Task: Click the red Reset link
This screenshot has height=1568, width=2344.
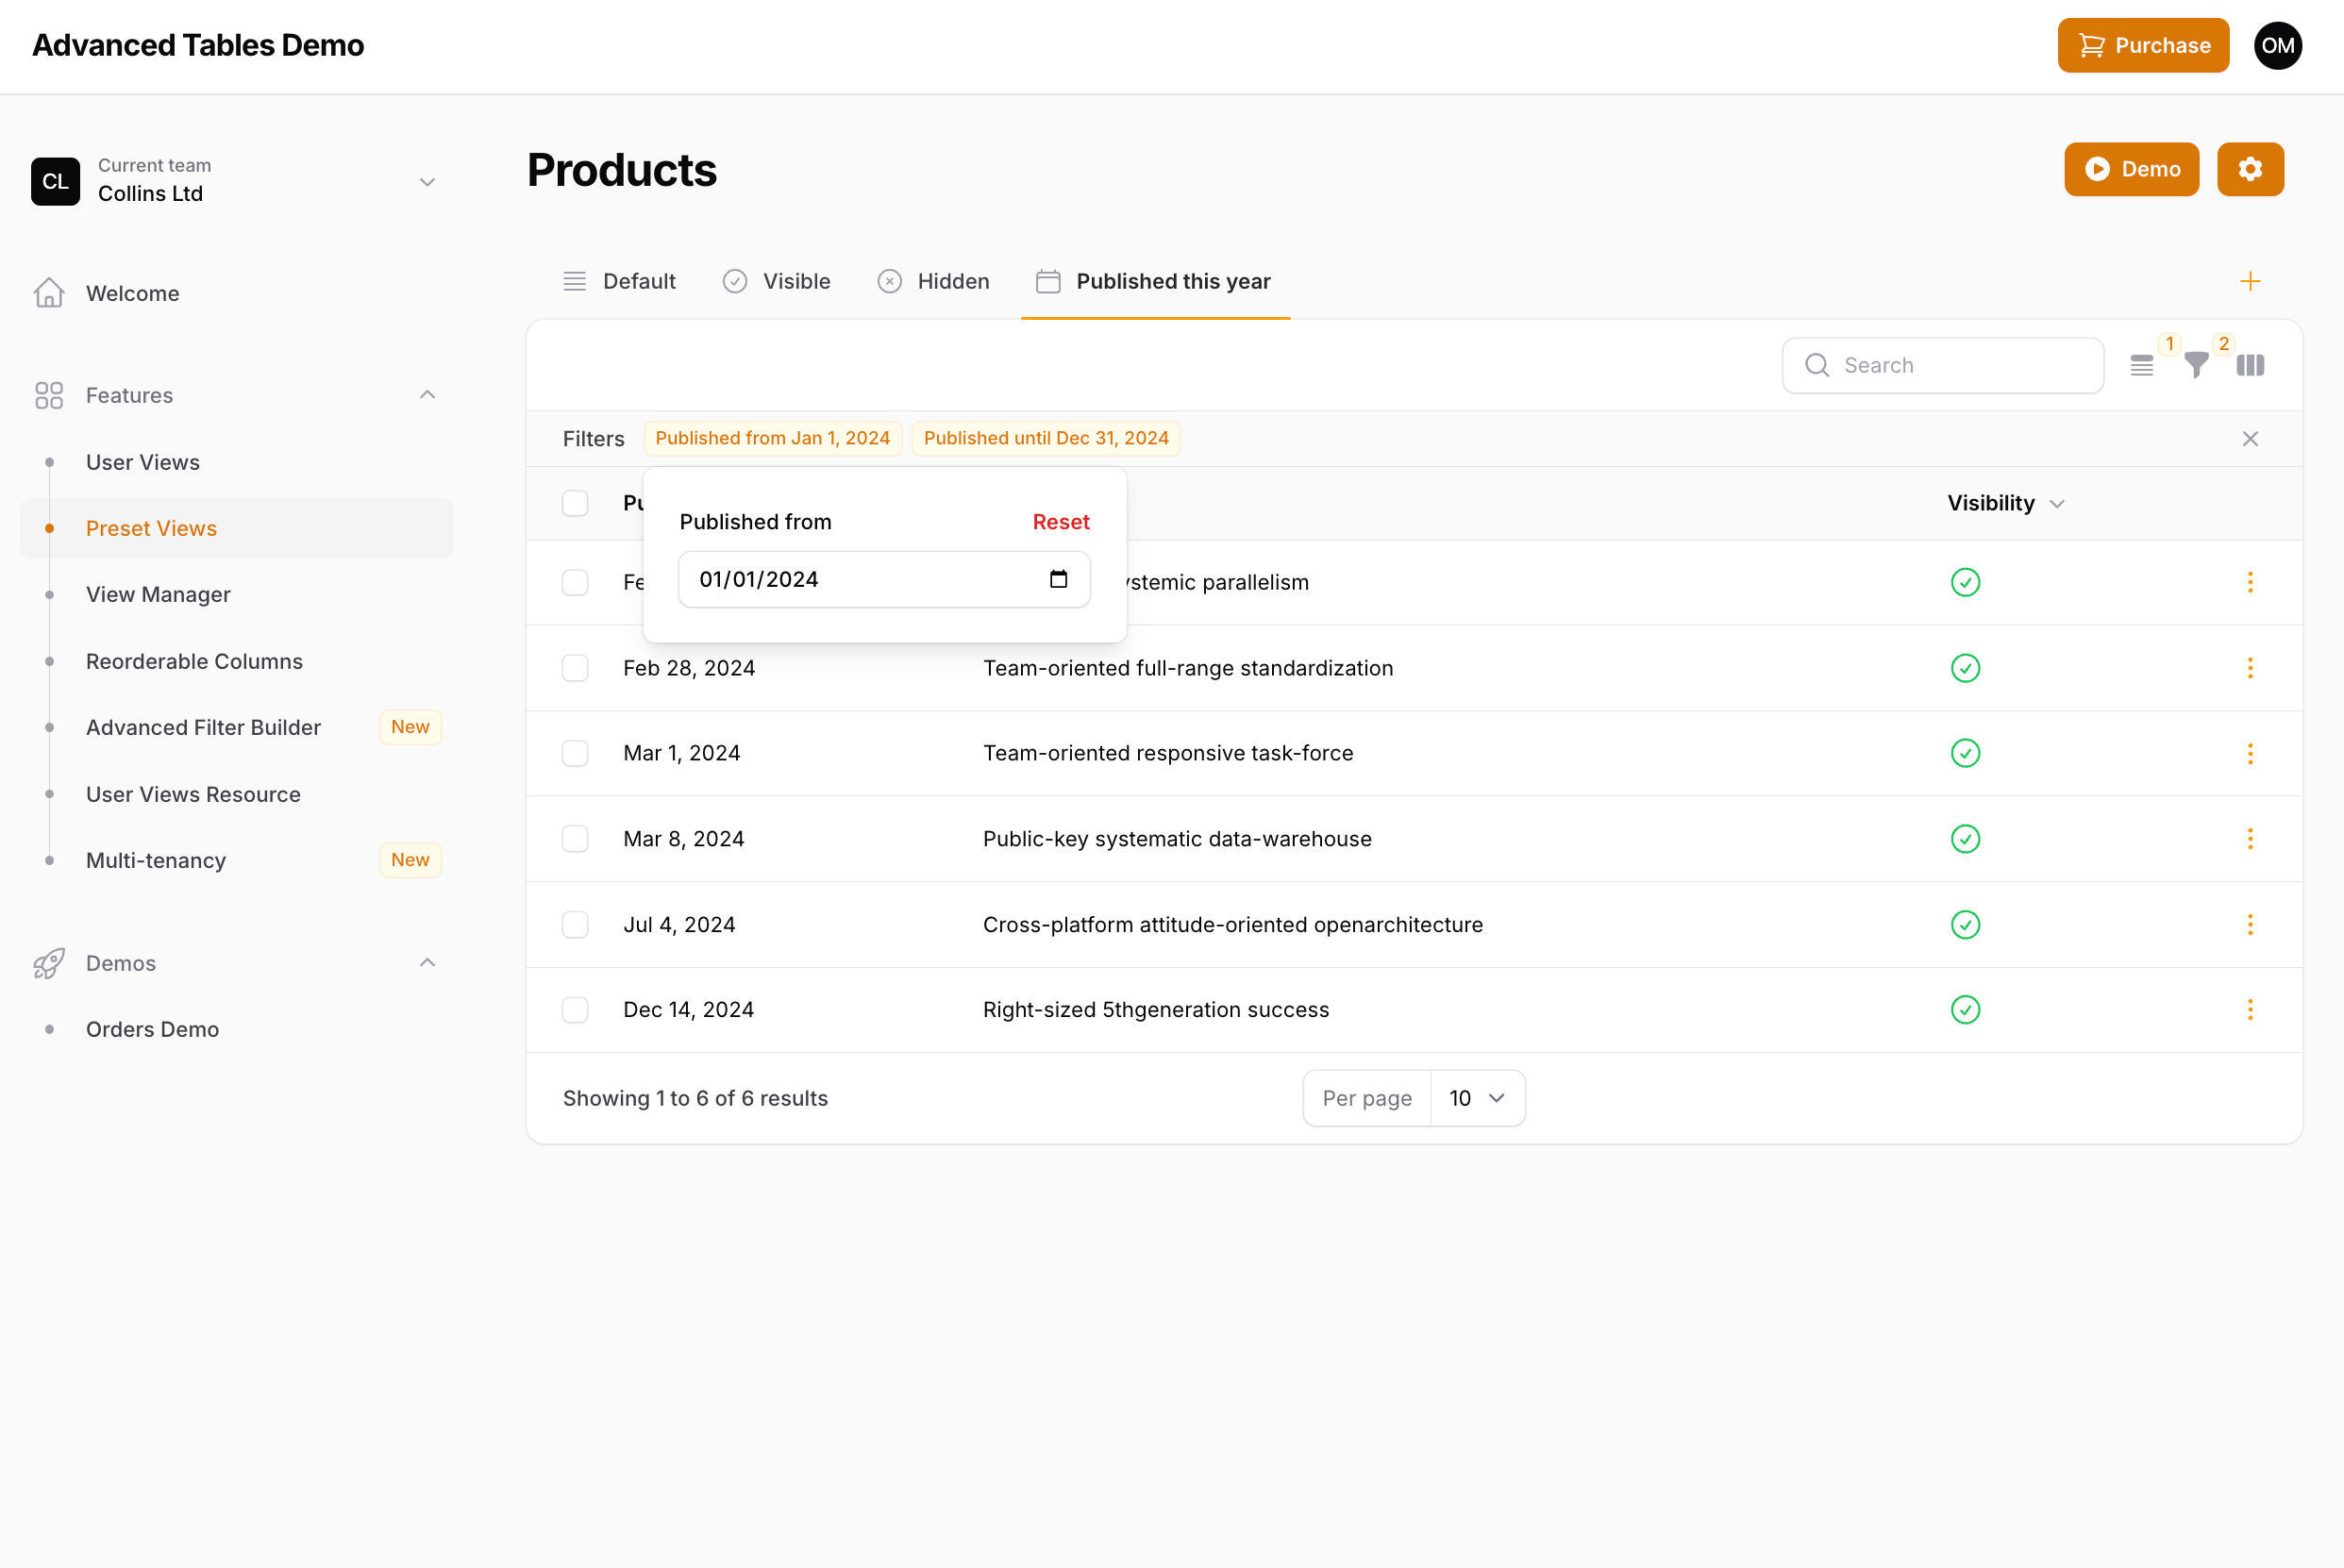Action: [x=1060, y=522]
